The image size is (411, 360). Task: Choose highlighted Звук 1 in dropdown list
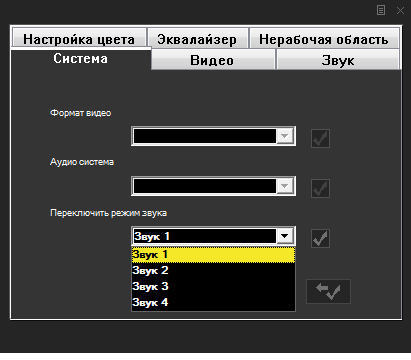click(x=213, y=255)
